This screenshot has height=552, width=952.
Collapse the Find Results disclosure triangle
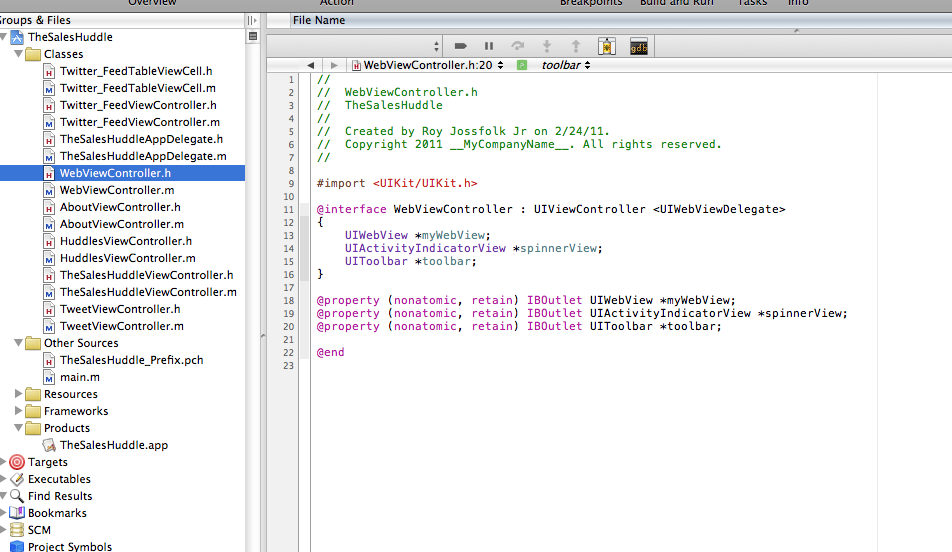click(3, 496)
